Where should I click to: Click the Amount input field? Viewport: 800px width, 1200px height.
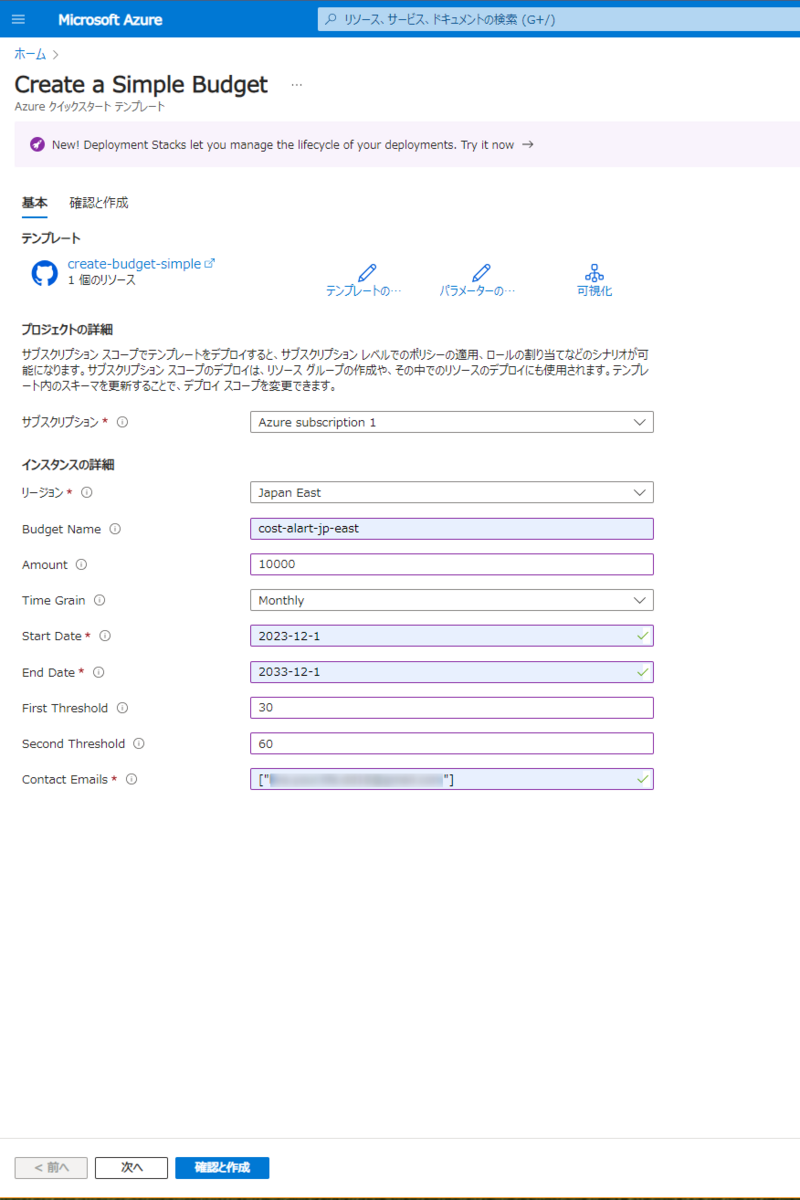click(451, 564)
